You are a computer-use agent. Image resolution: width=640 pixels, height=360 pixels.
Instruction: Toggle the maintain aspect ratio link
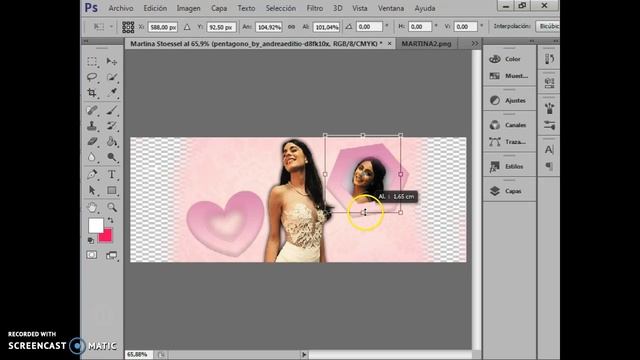tap(291, 27)
